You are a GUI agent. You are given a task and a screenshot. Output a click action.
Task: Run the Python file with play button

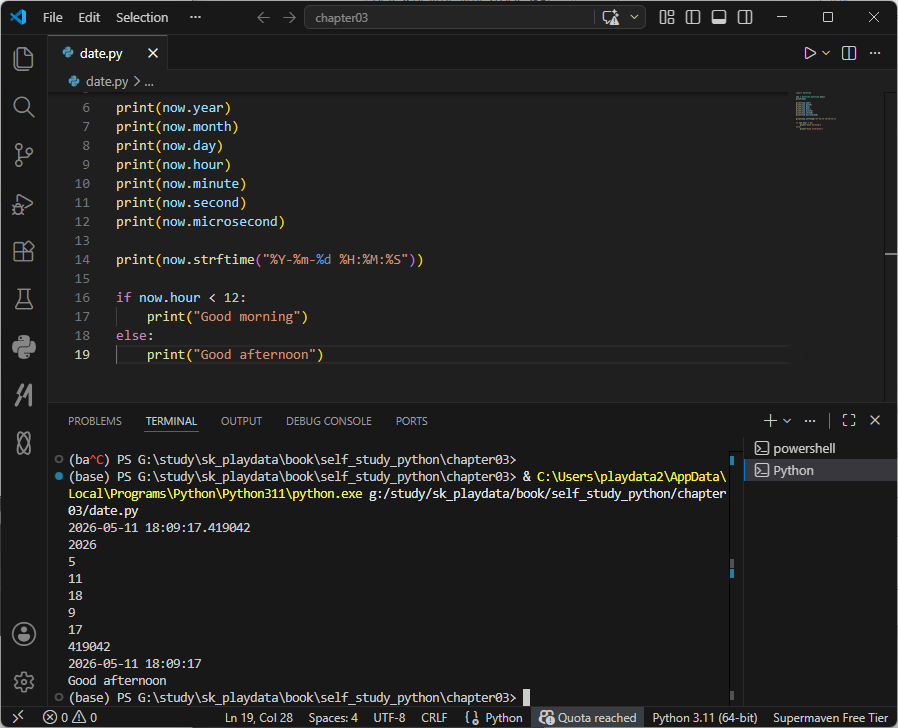coord(809,53)
